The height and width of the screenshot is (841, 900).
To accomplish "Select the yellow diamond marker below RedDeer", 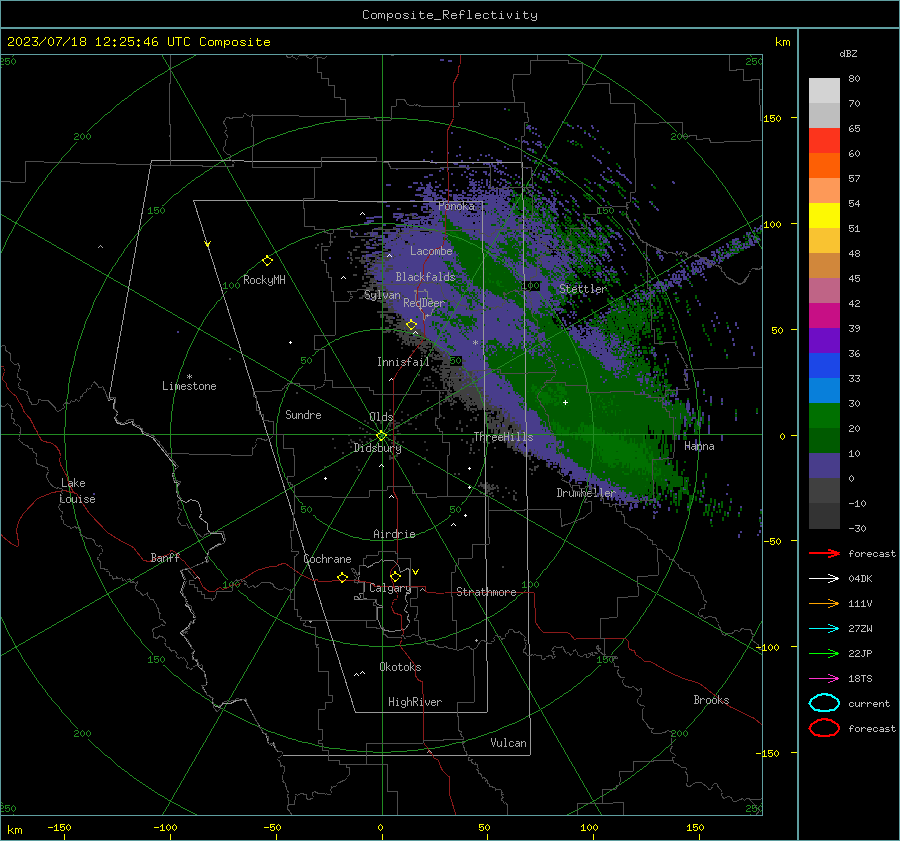I will [411, 325].
